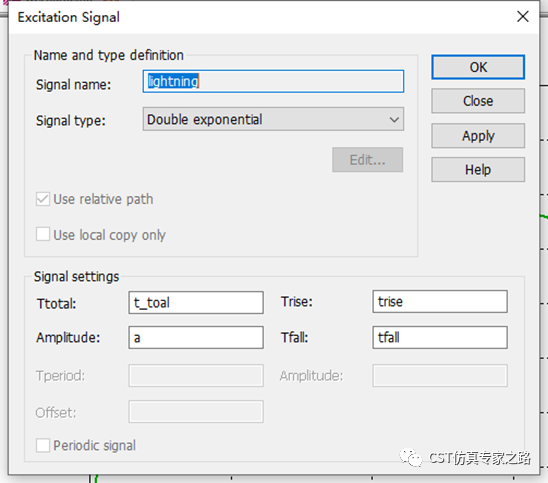The image size is (548, 483).
Task: Click the disabled Tperiod field
Action: pos(196,376)
